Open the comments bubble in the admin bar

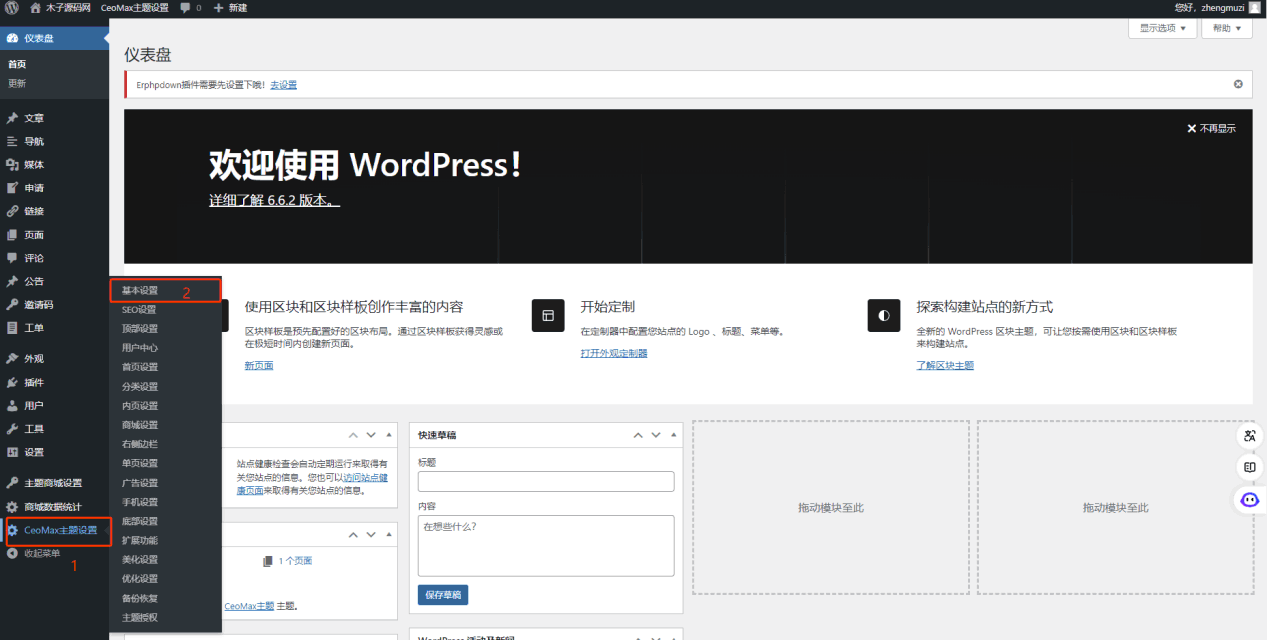[186, 8]
